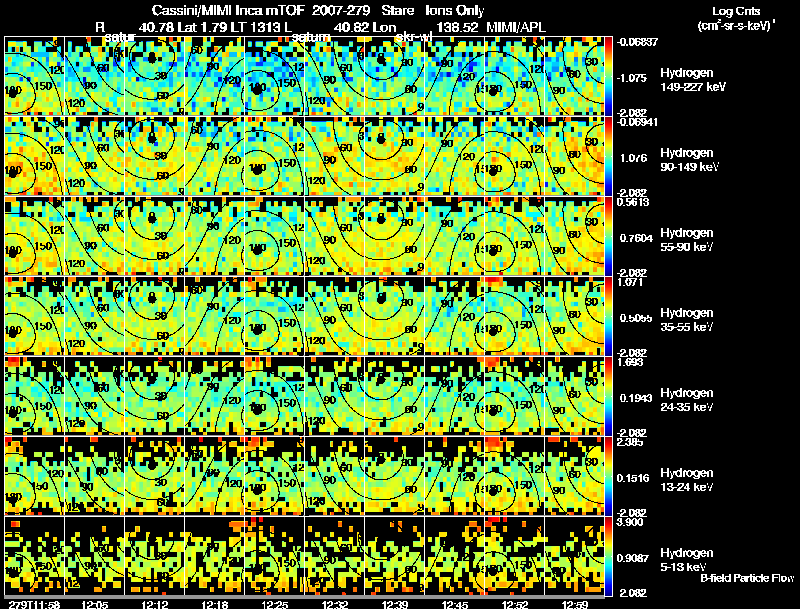Click the '12:18' time label
This screenshot has width=800, height=609.
pos(215,604)
